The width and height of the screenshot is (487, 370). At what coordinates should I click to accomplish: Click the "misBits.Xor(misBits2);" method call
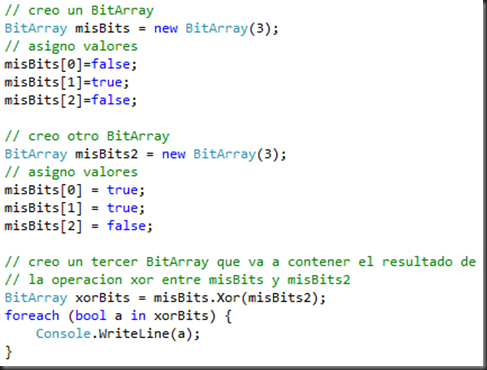240,298
